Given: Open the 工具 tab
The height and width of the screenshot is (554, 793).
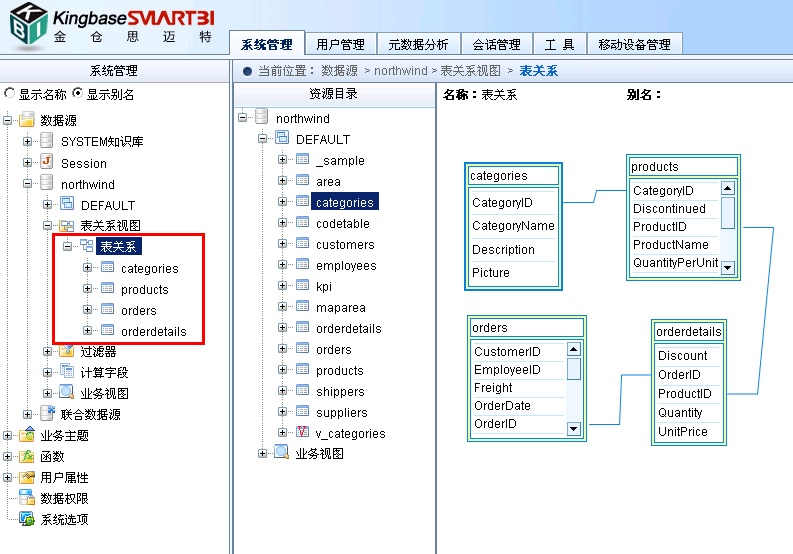Looking at the screenshot, I should coord(559,45).
